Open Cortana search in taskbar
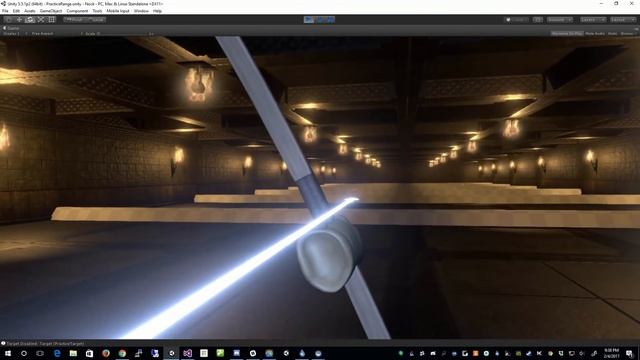The height and width of the screenshot is (360, 640). [x=24, y=353]
